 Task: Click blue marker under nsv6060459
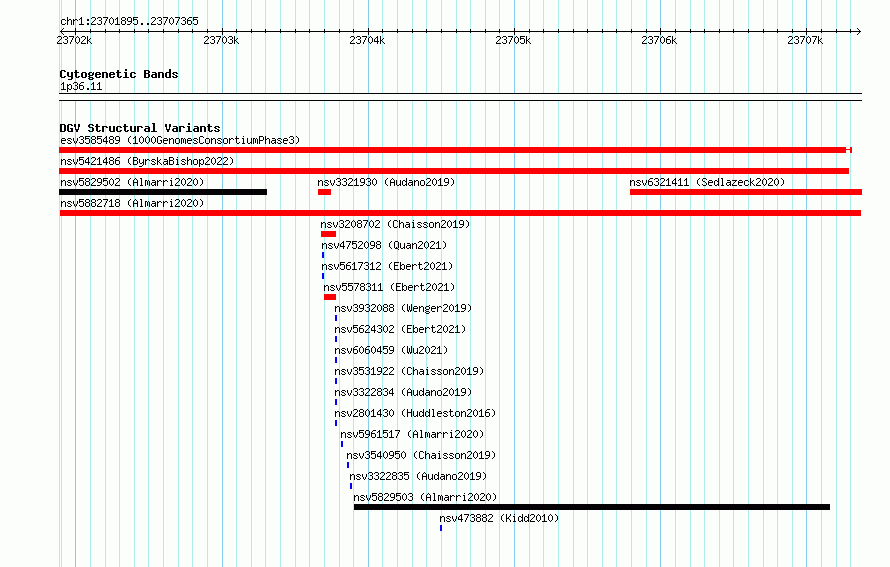pyautogui.click(x=335, y=360)
